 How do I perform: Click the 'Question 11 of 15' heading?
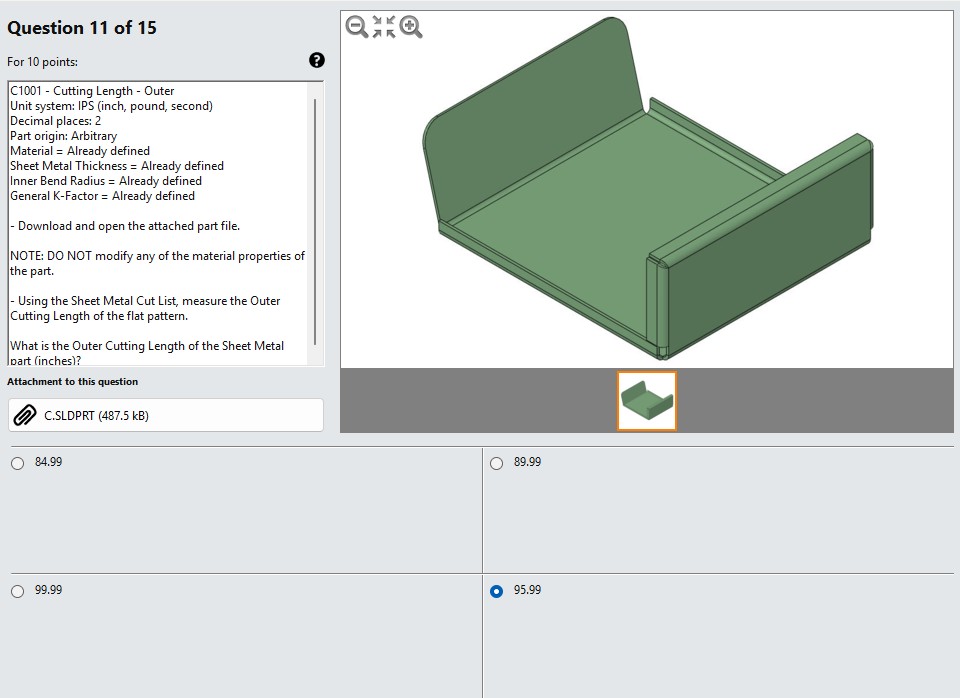coord(81,28)
